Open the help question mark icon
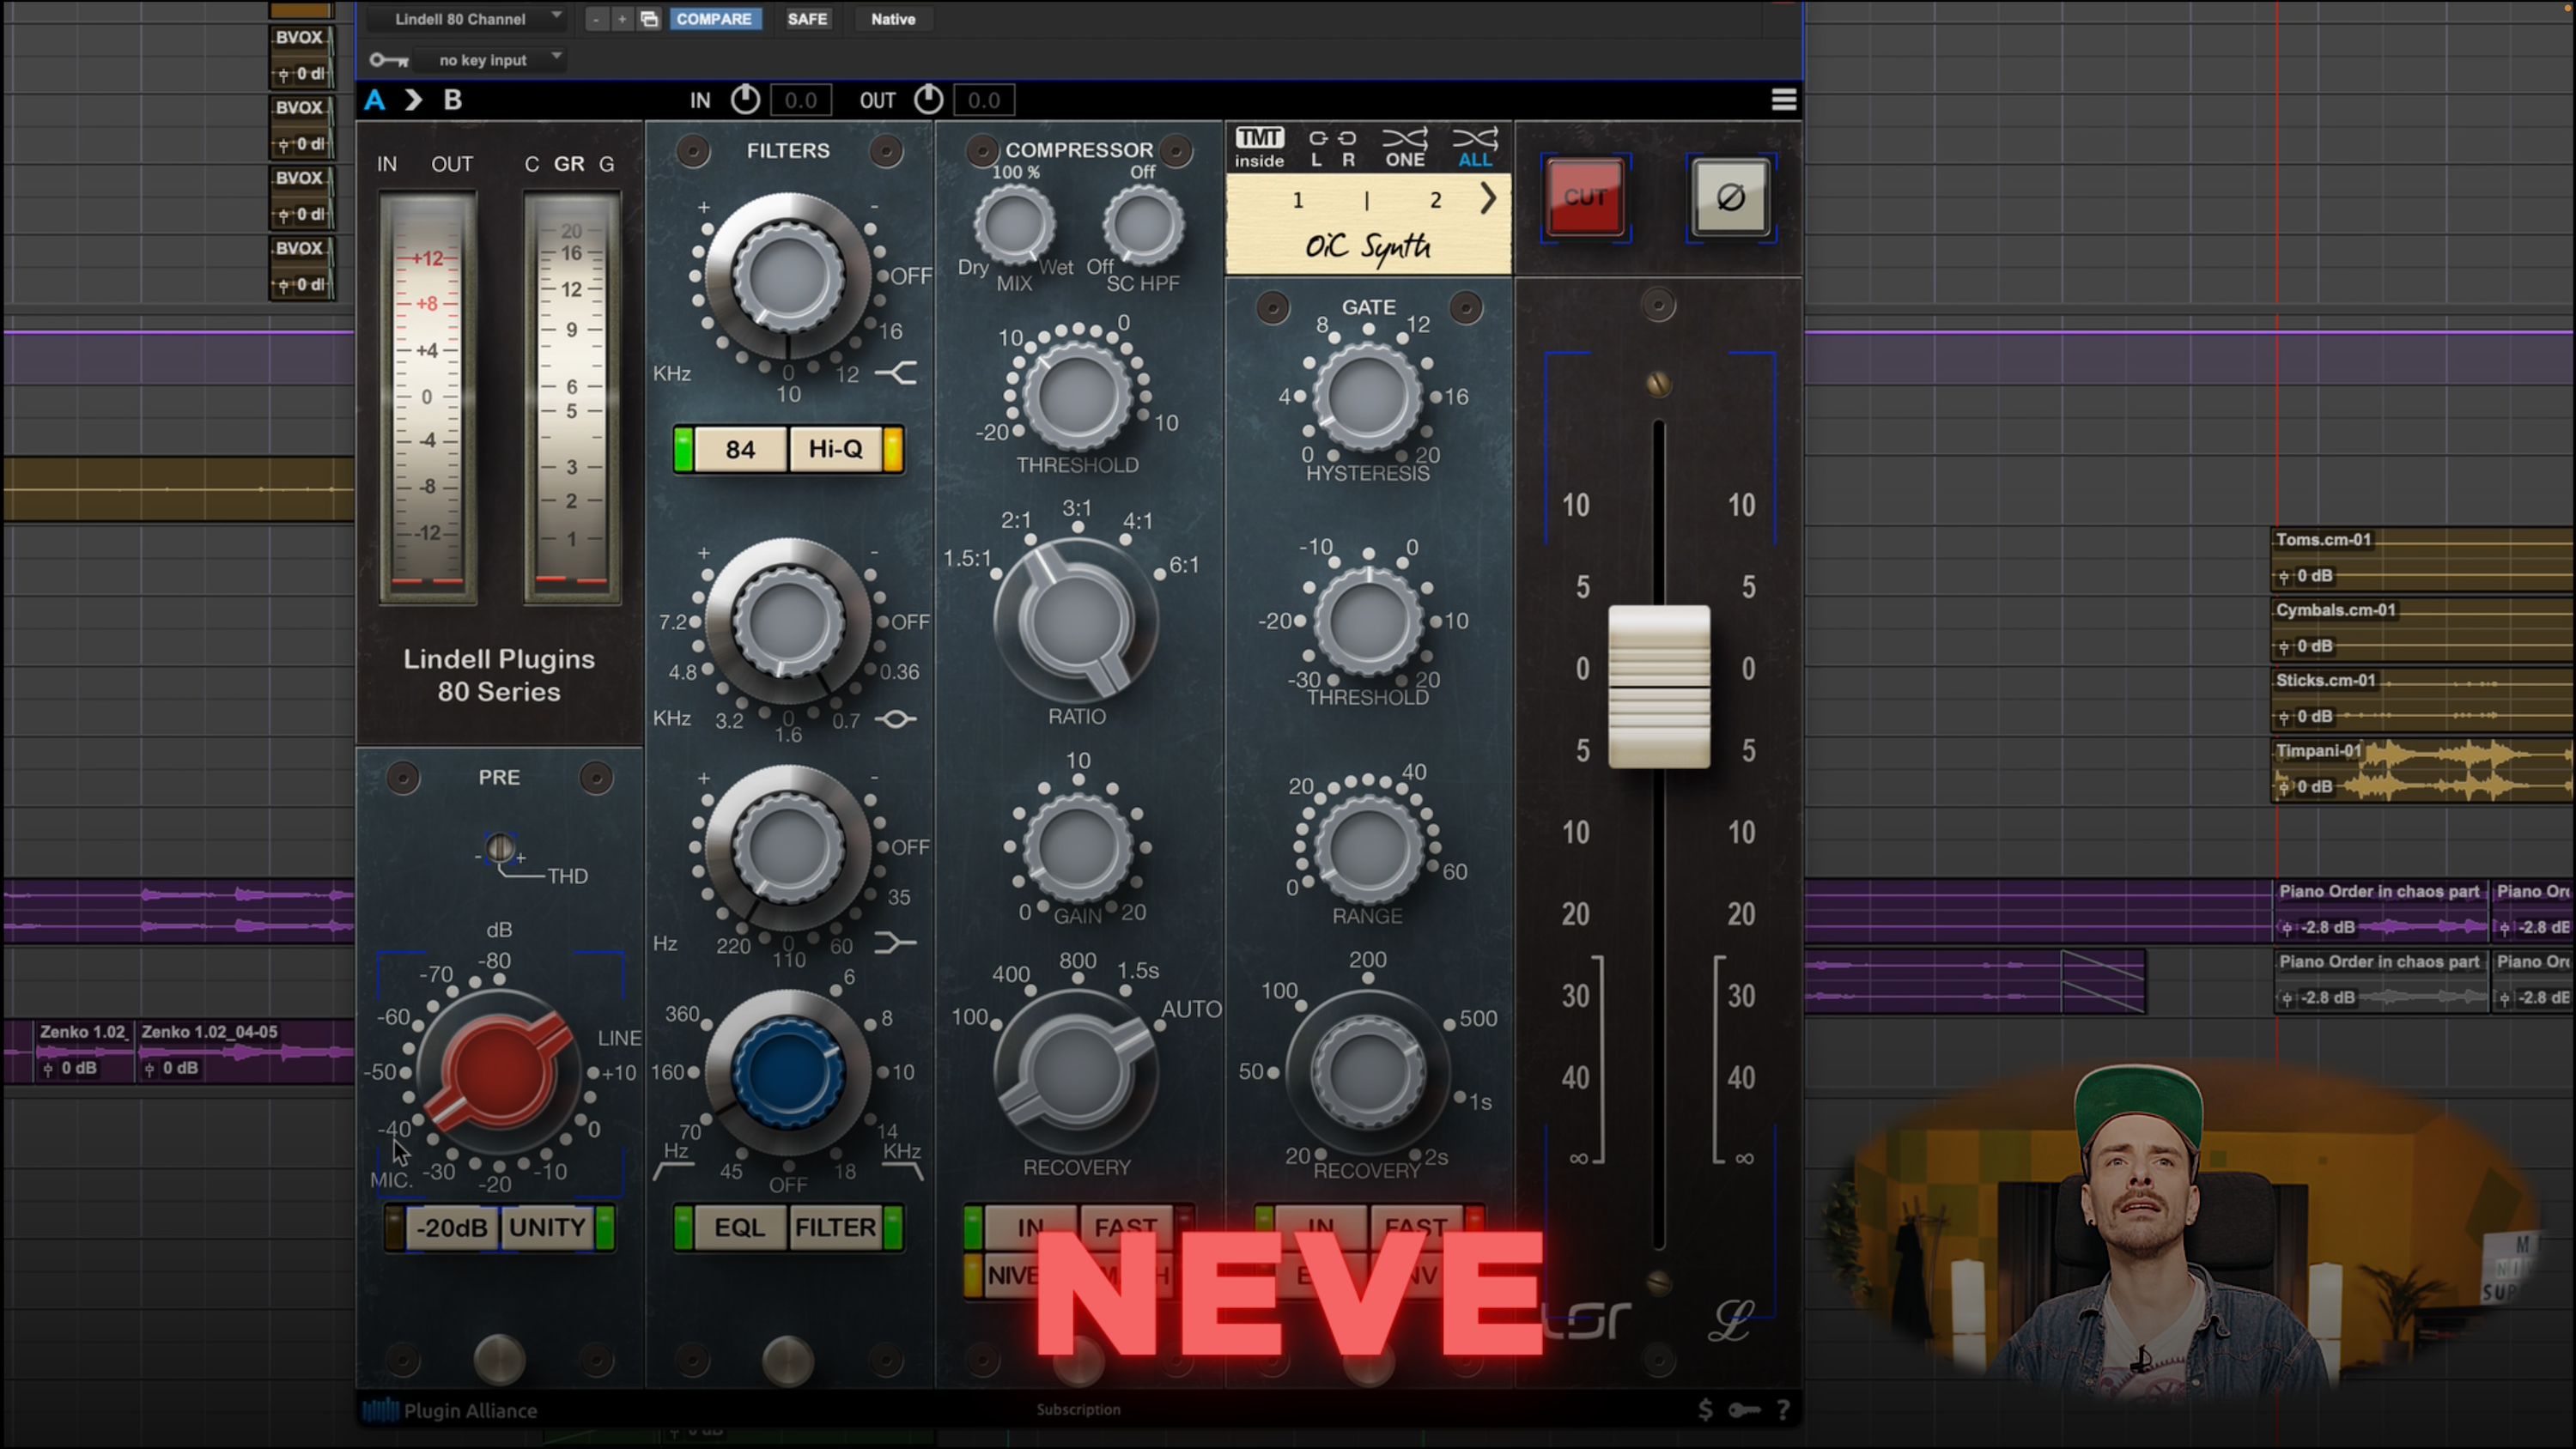 tap(1783, 1410)
